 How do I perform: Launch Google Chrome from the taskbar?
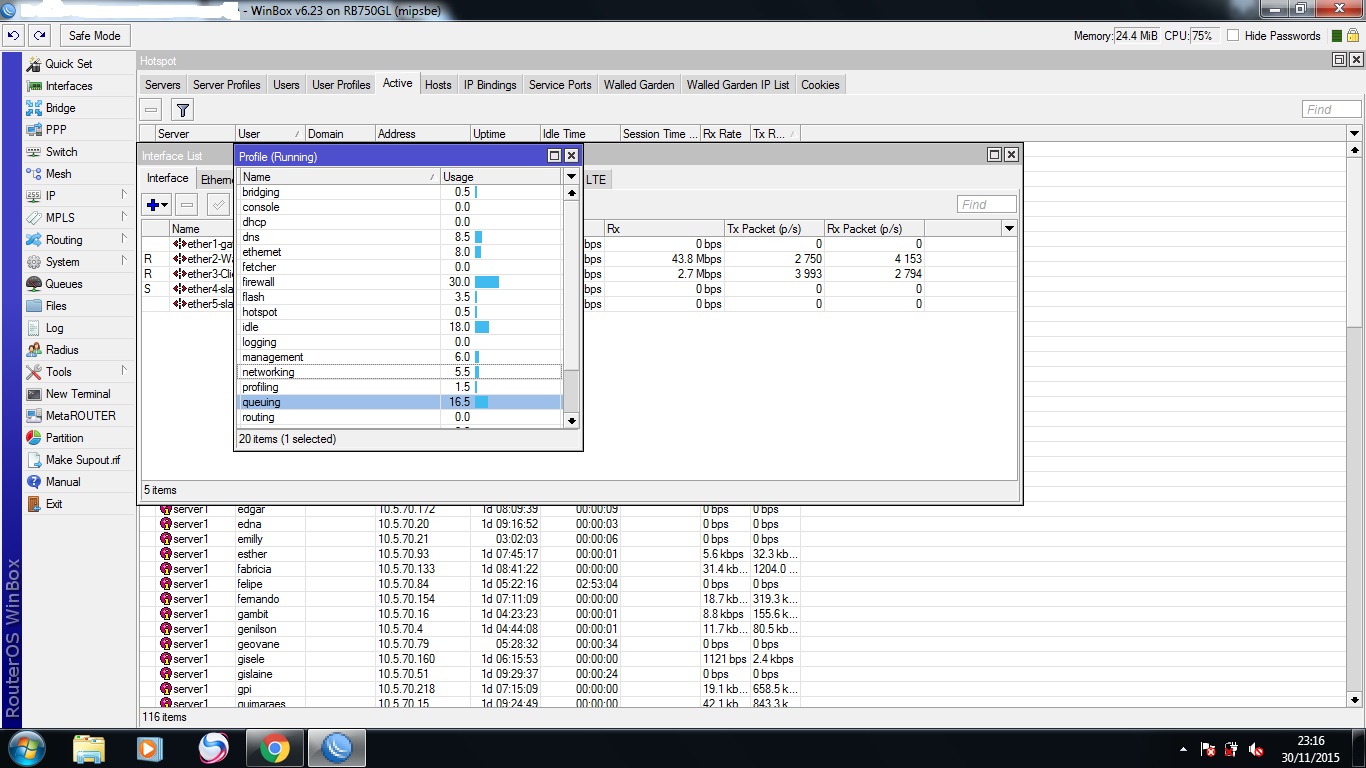coord(275,748)
